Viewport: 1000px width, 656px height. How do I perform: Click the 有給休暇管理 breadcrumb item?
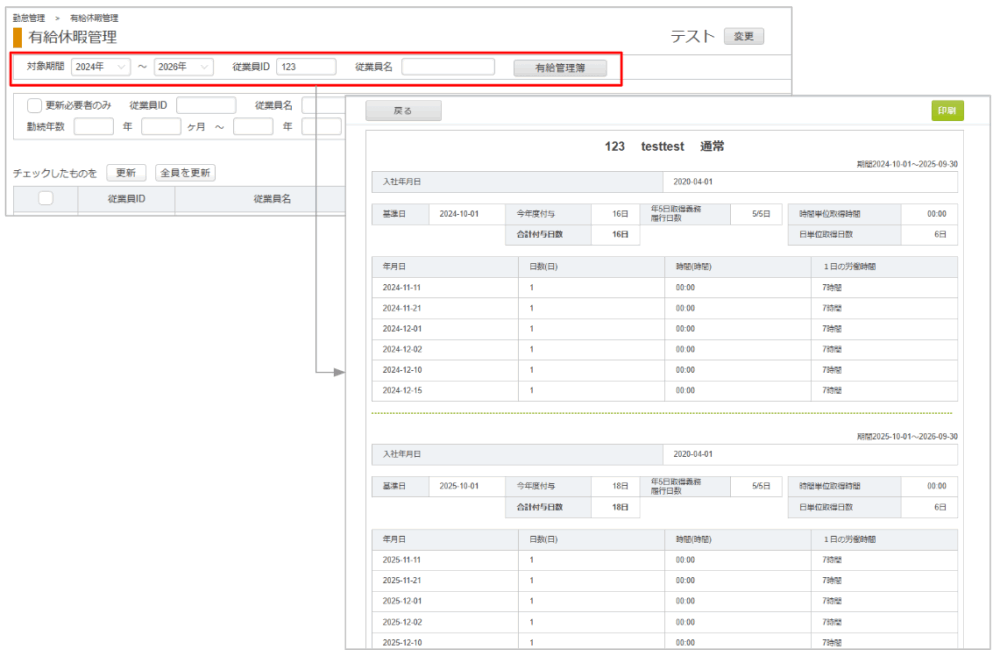[94, 18]
